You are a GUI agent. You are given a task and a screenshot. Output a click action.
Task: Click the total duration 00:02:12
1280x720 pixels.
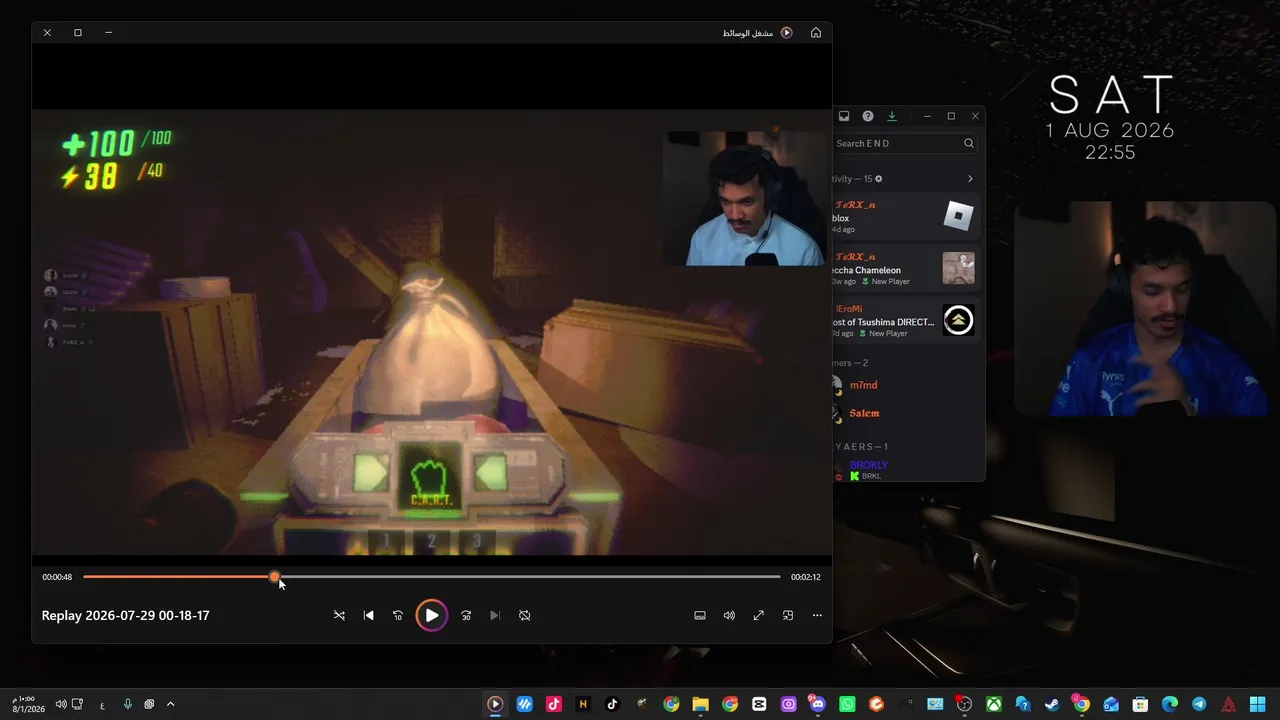tap(806, 577)
